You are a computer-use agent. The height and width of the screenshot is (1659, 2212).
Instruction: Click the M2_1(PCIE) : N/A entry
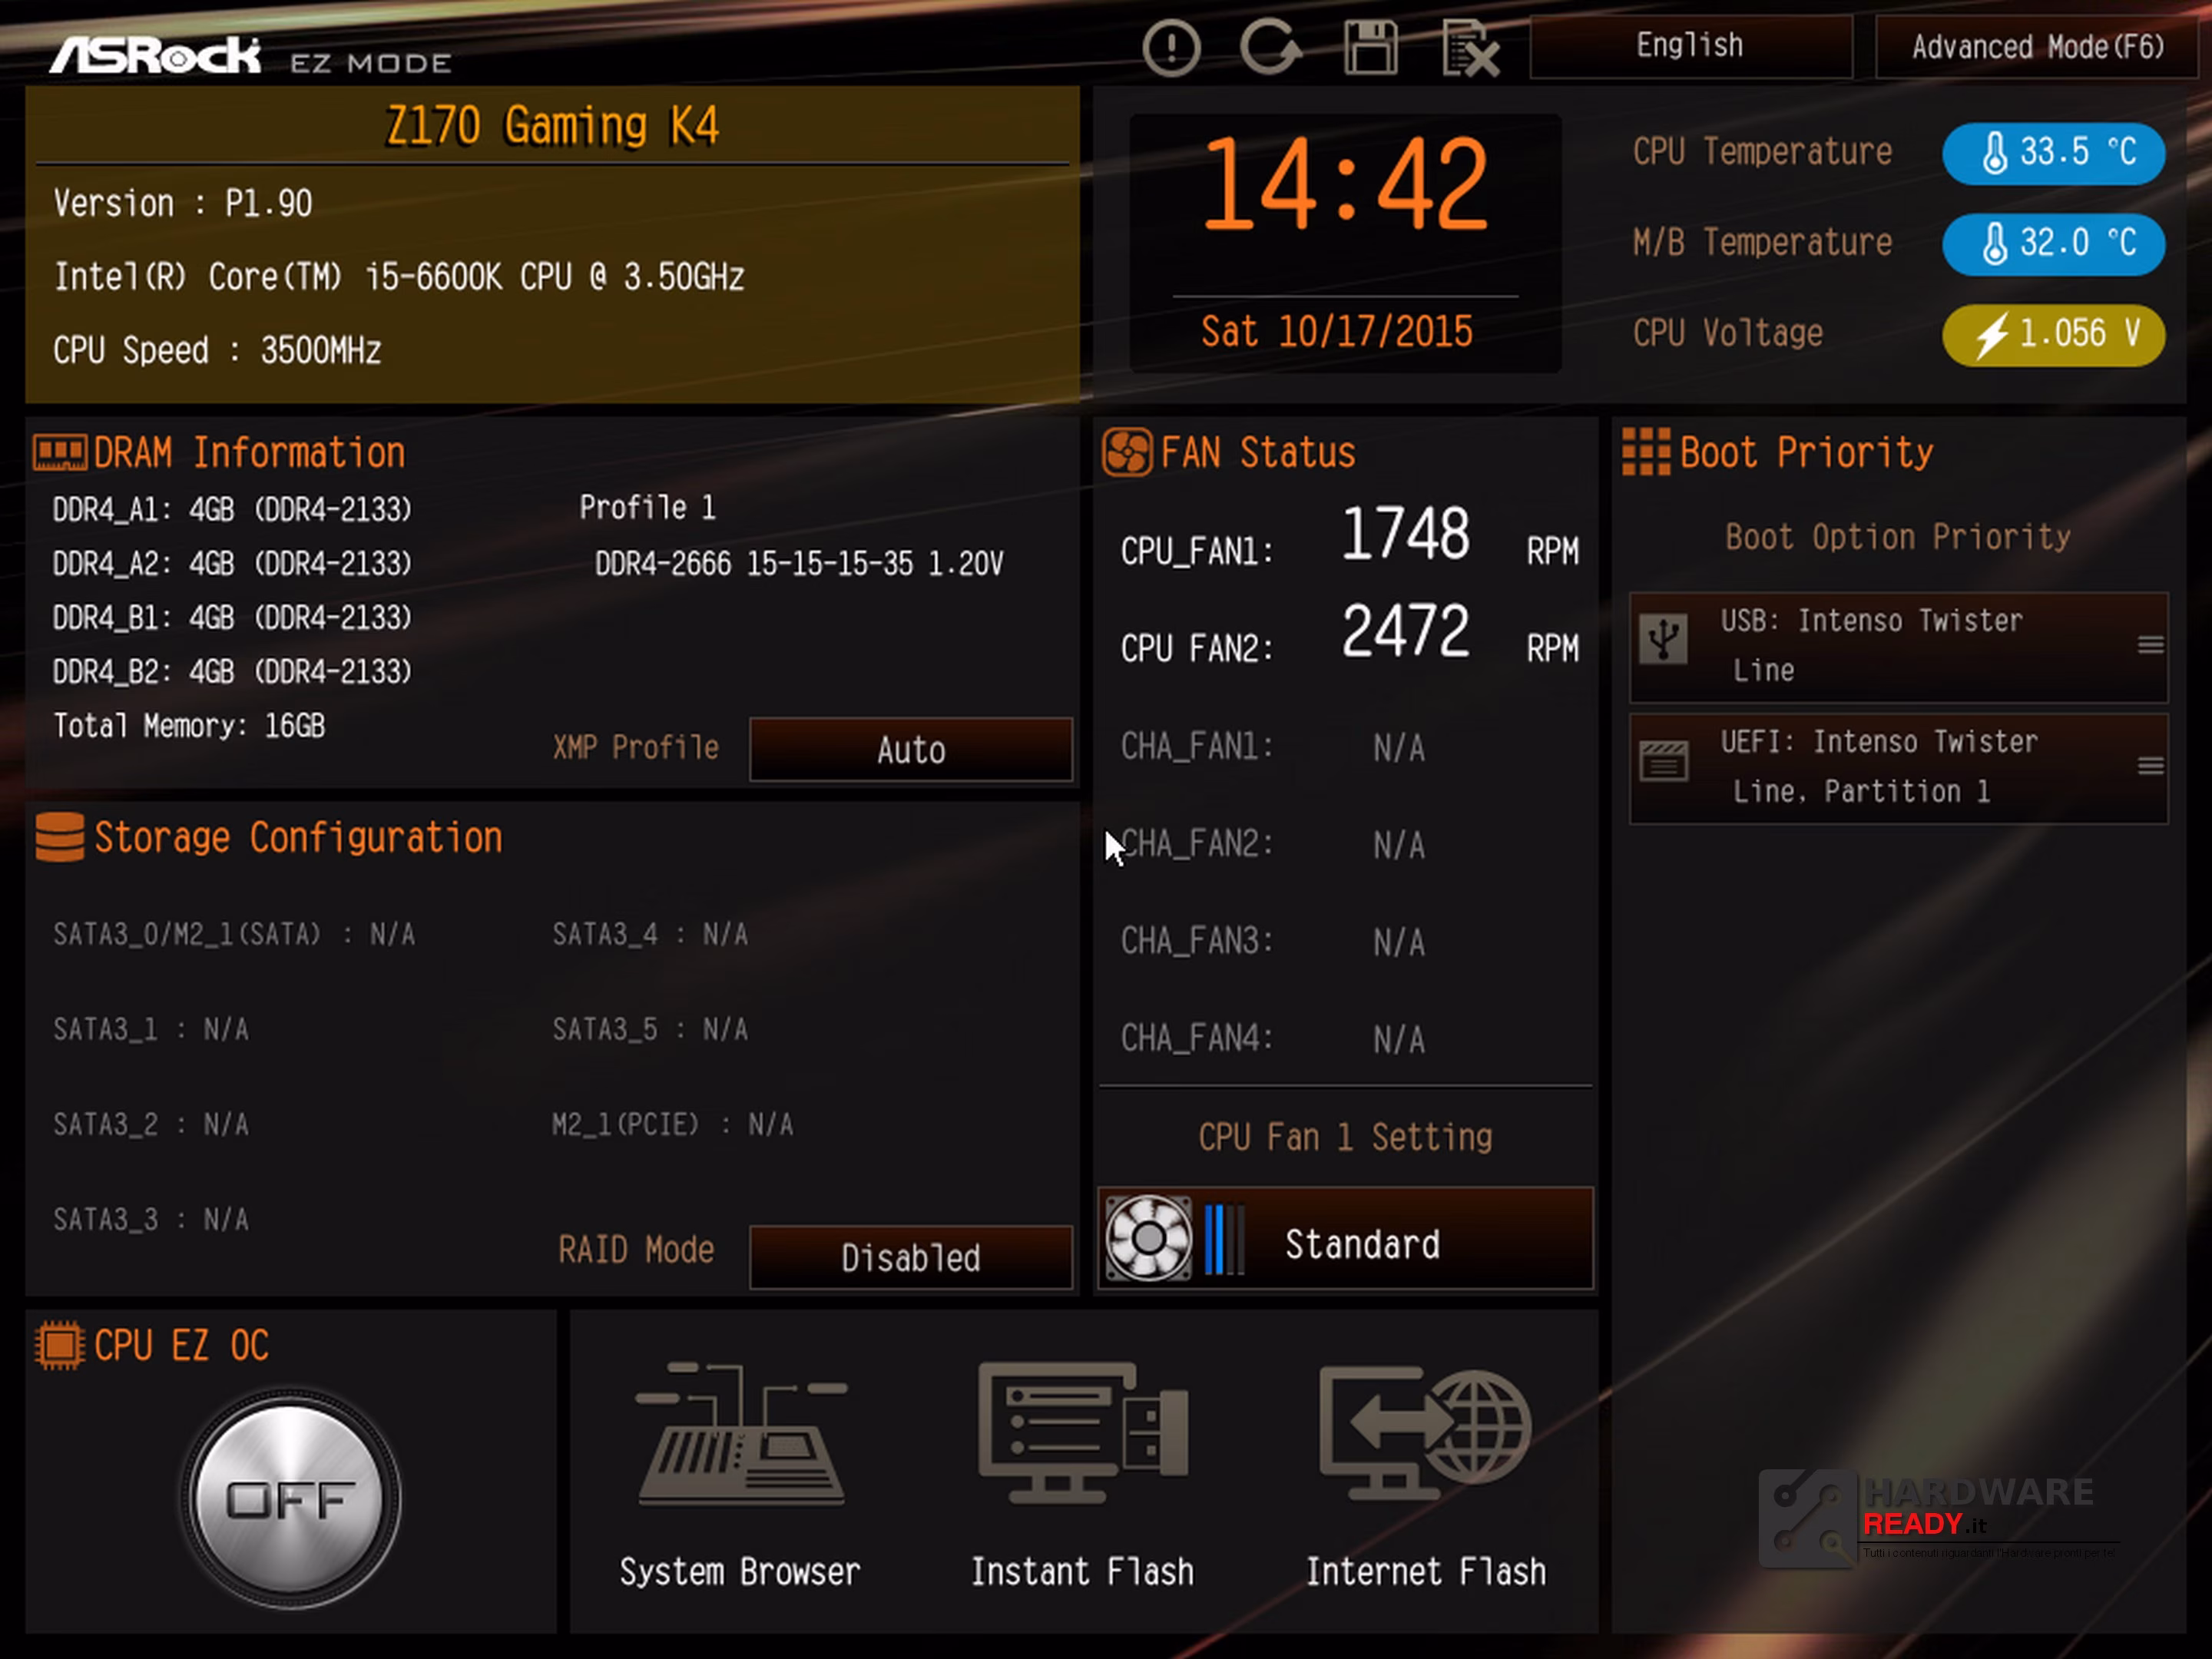pyautogui.click(x=673, y=1124)
